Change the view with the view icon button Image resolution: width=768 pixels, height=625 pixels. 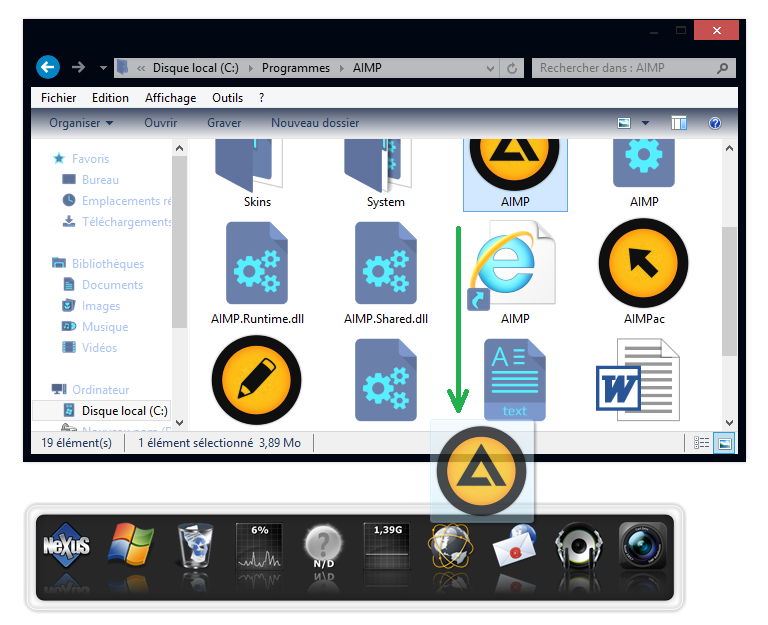[624, 123]
